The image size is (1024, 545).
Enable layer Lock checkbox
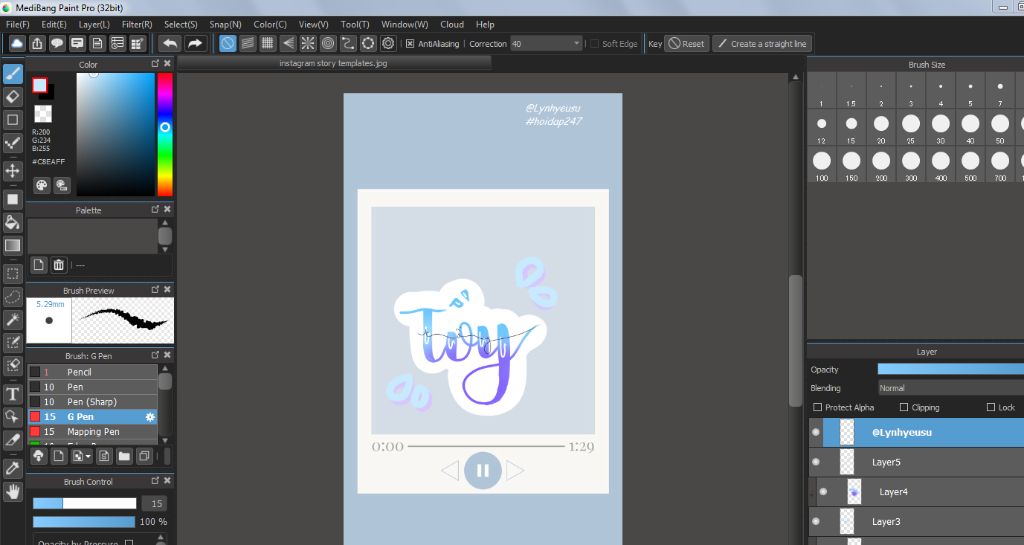click(991, 407)
